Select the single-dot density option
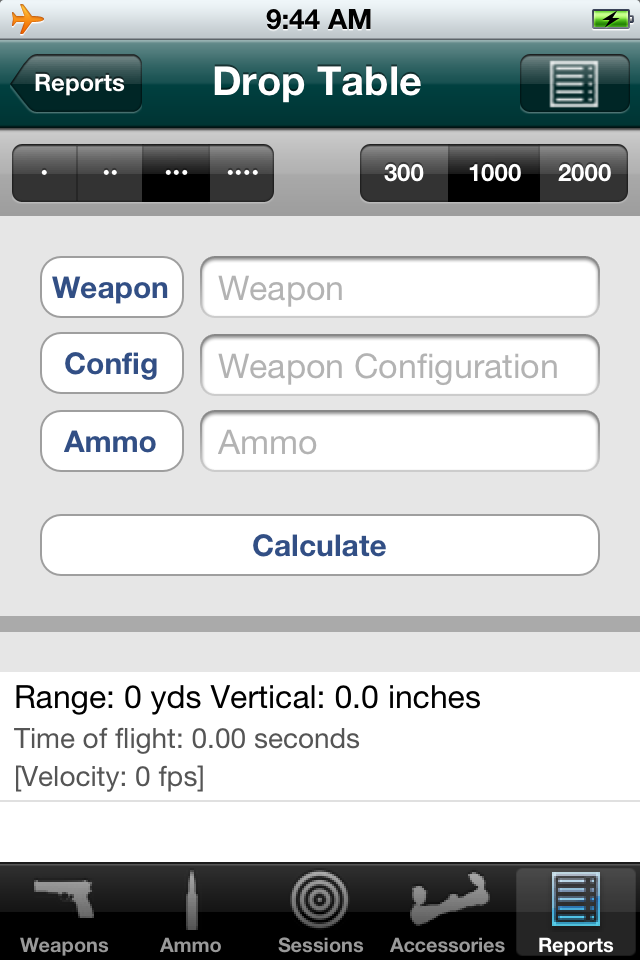 [x=42, y=172]
